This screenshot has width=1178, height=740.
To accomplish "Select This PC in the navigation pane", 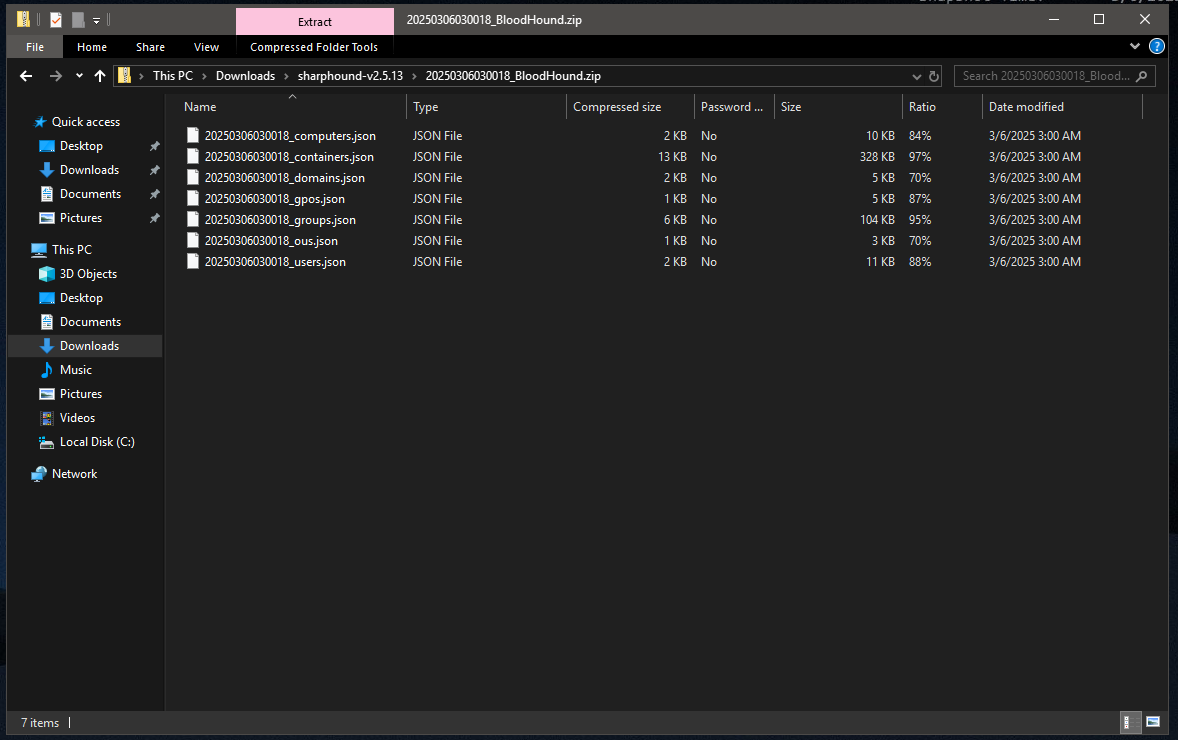I will (x=72, y=249).
